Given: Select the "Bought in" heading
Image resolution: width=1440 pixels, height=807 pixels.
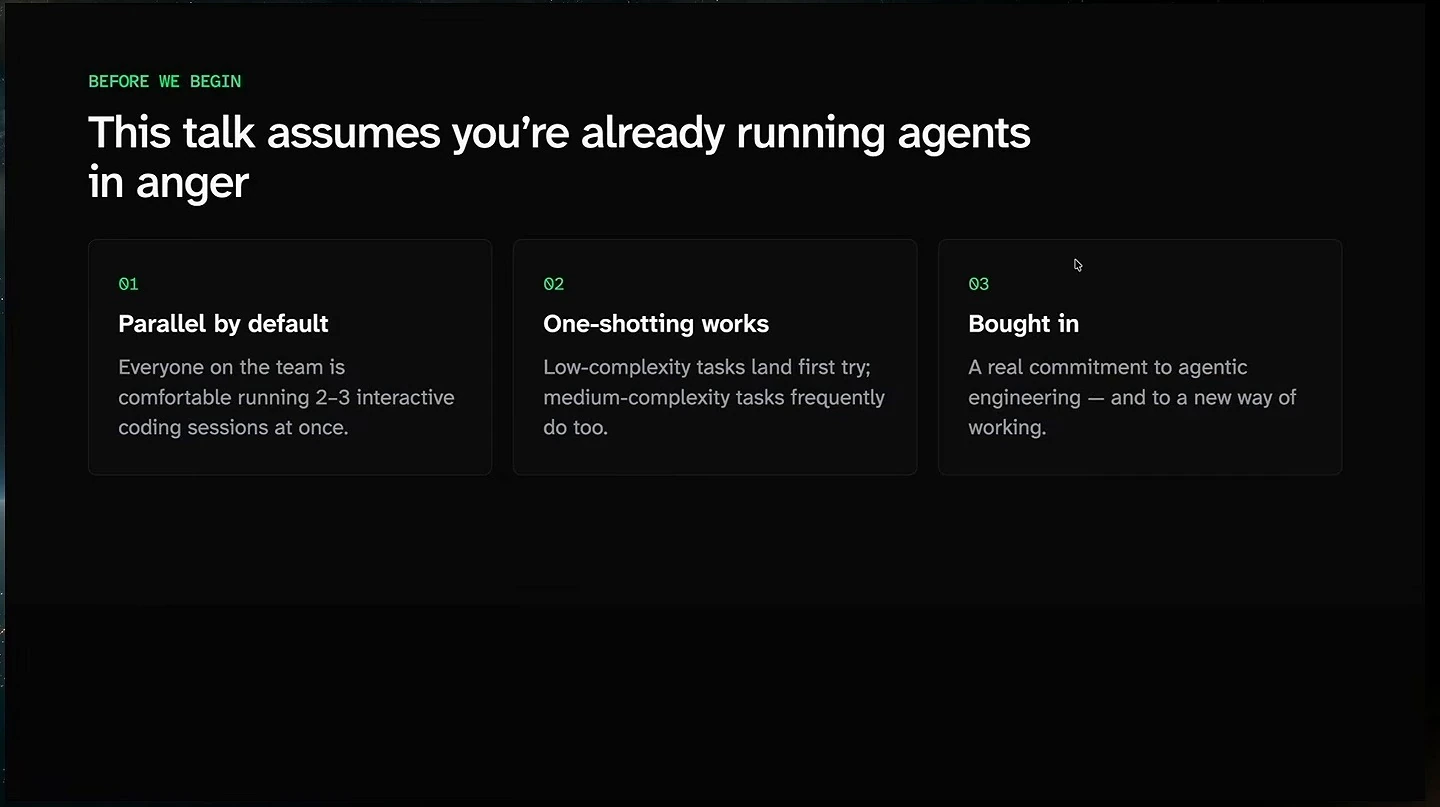Looking at the screenshot, I should tap(1023, 324).
